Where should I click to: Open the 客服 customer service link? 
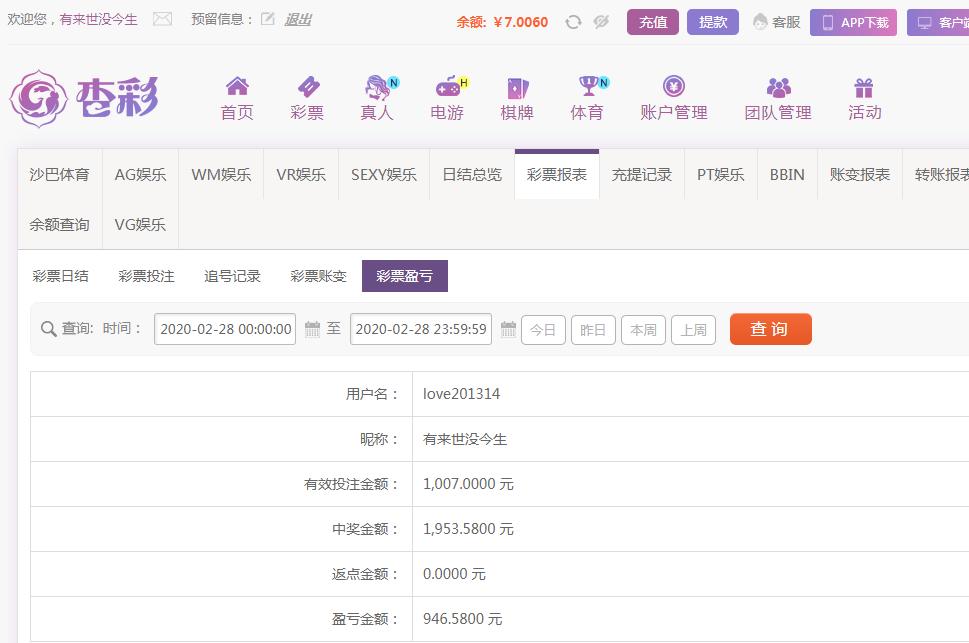(x=777, y=22)
